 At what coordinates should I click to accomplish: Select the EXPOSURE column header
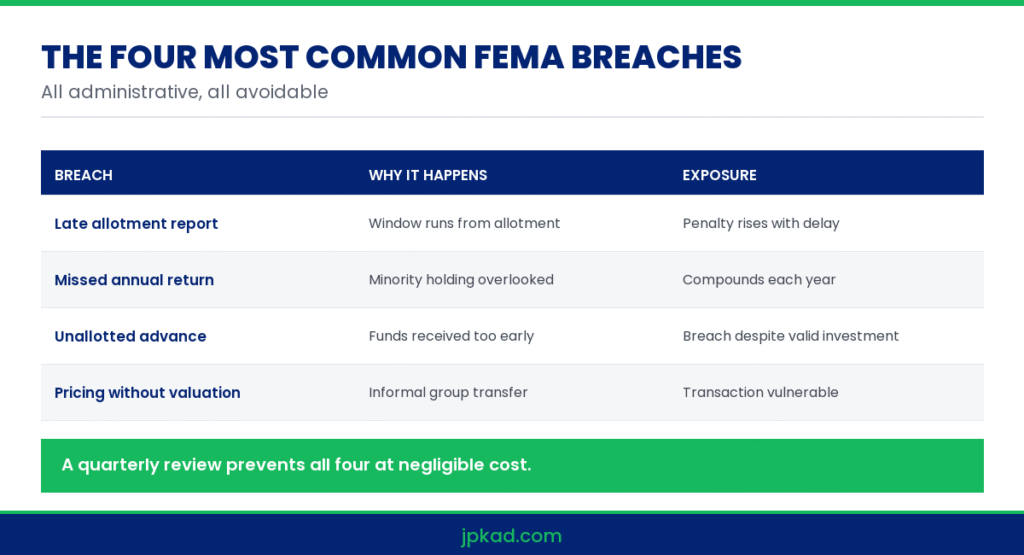tap(719, 175)
